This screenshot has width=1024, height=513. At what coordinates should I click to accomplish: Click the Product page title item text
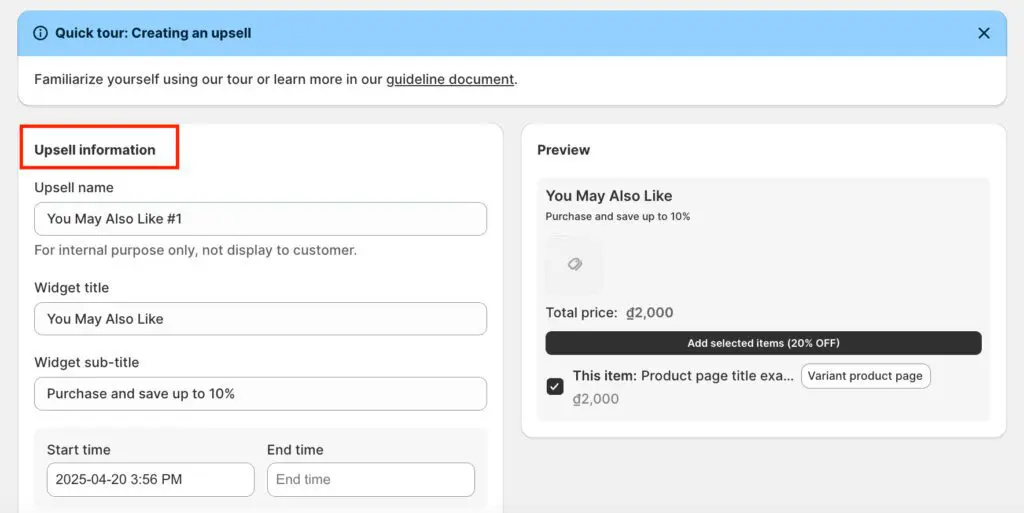tap(717, 376)
